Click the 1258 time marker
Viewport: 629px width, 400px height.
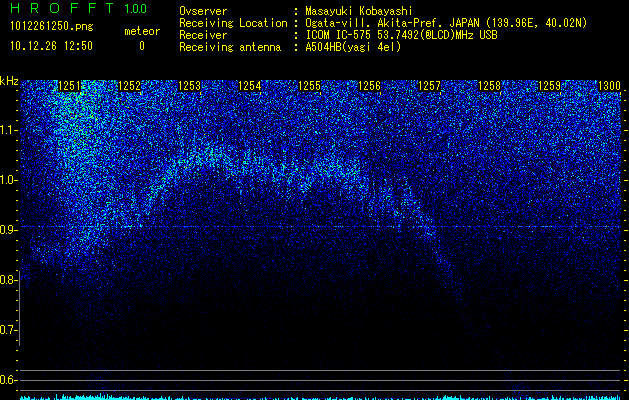point(490,86)
